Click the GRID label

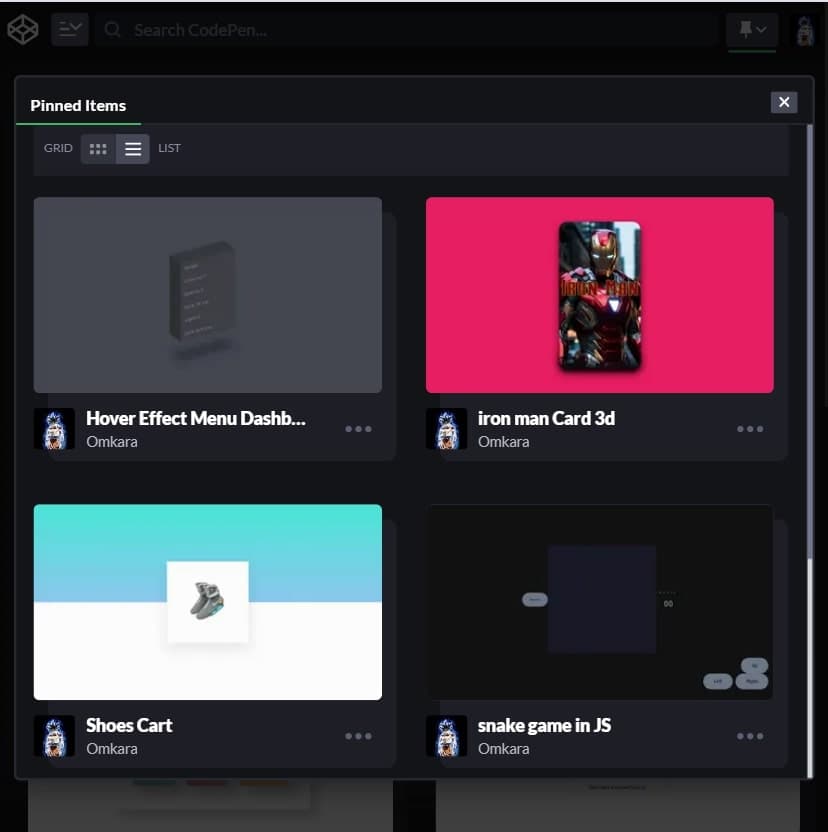point(58,148)
